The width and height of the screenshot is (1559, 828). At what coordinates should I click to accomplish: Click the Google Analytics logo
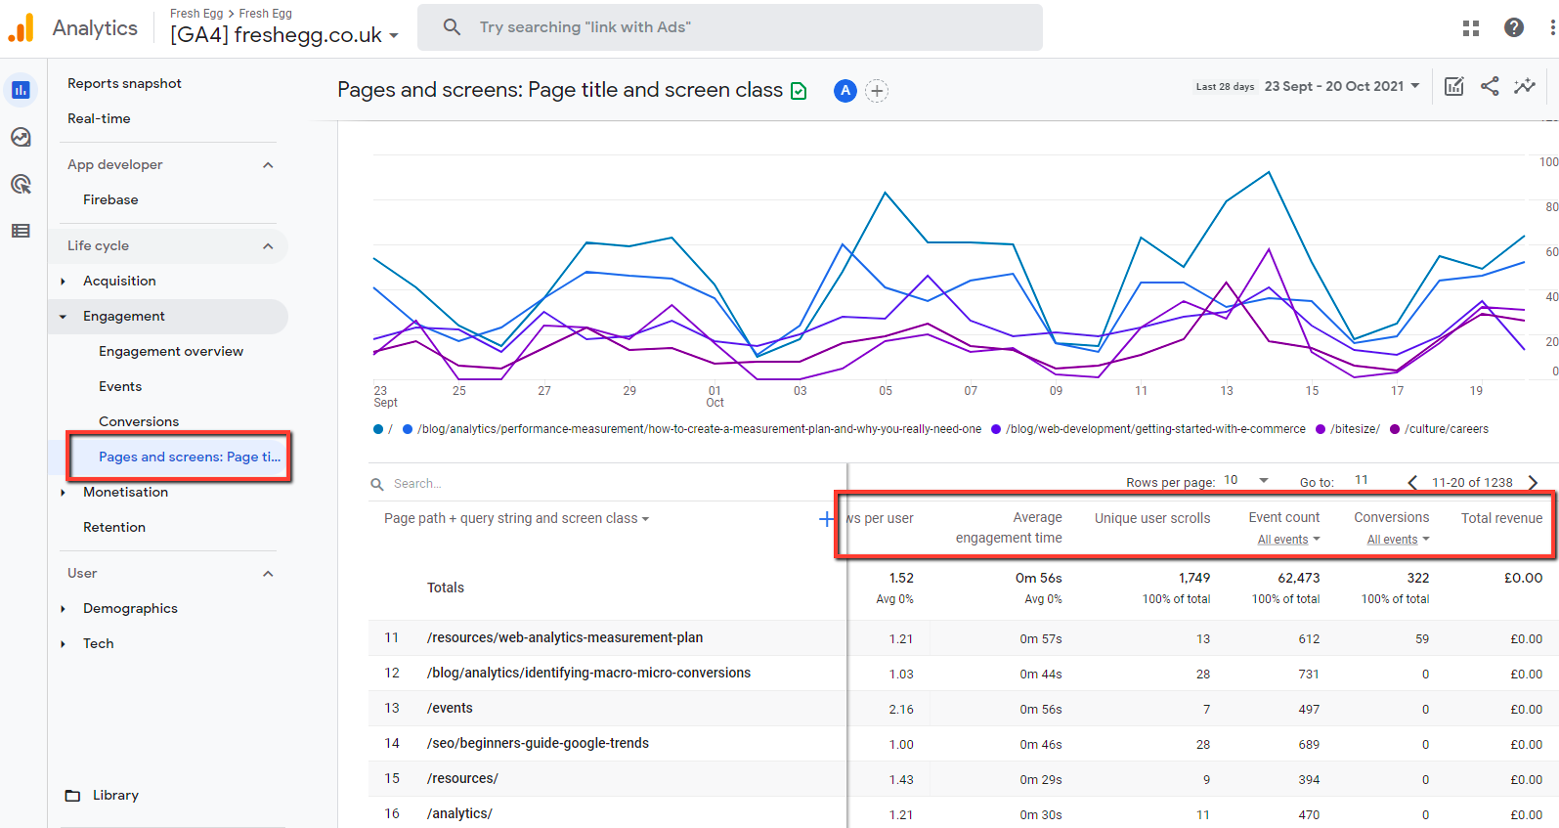(21, 28)
